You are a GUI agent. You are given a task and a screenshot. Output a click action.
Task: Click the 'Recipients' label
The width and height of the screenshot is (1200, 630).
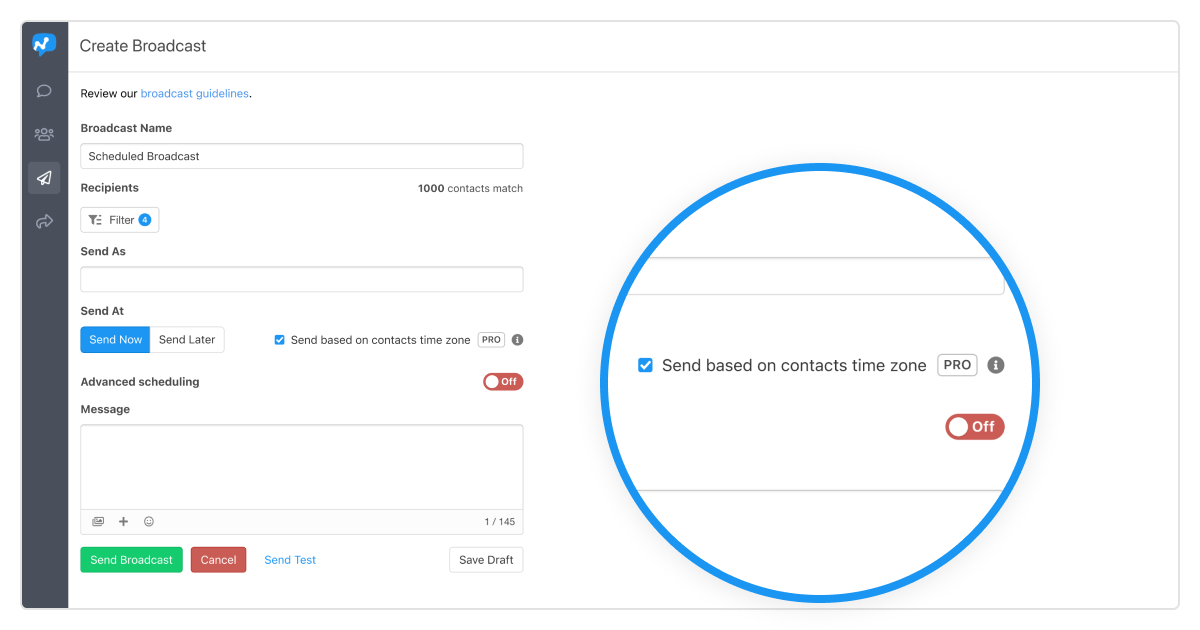pyautogui.click(x=110, y=188)
